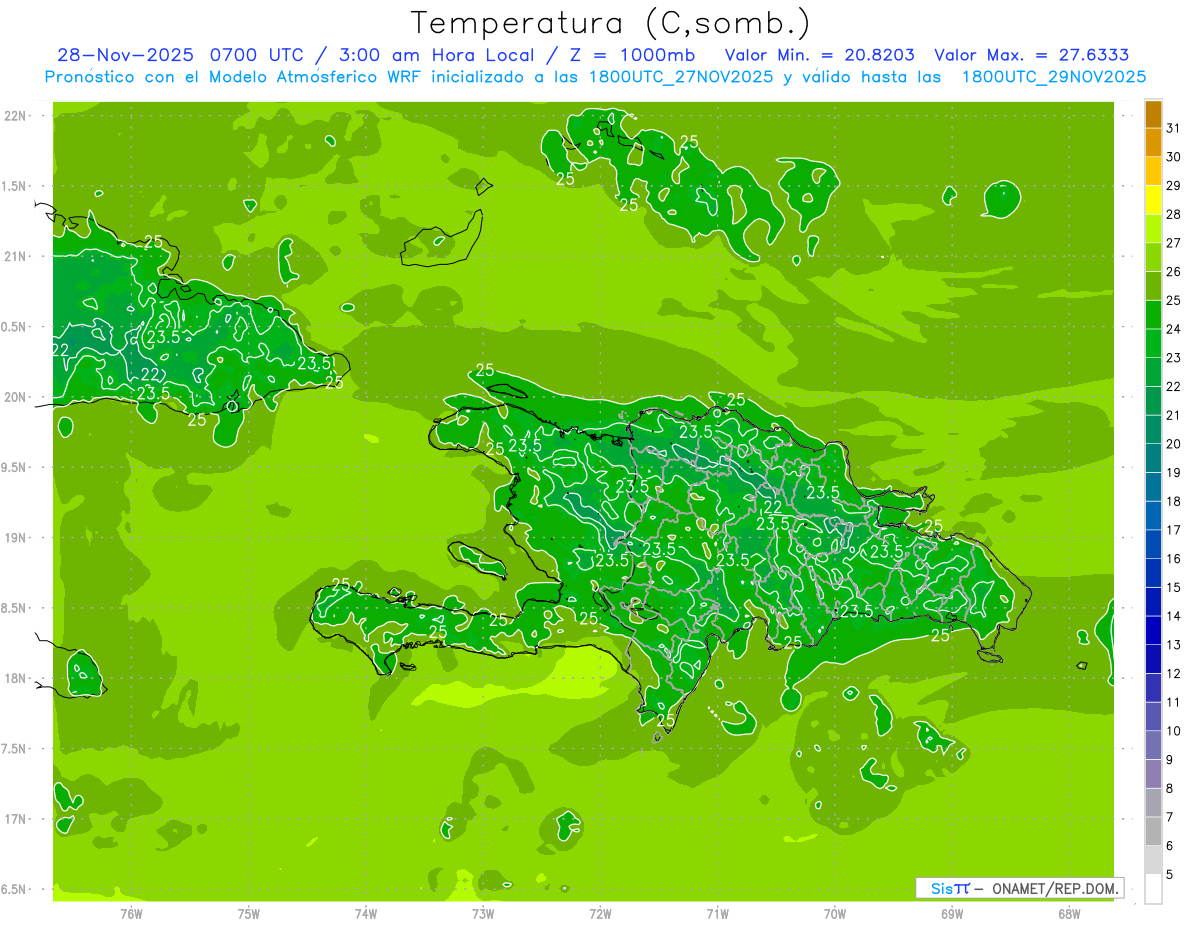Click legend value "17" on the colorbar
This screenshot has width=1200, height=927.
click(1174, 530)
